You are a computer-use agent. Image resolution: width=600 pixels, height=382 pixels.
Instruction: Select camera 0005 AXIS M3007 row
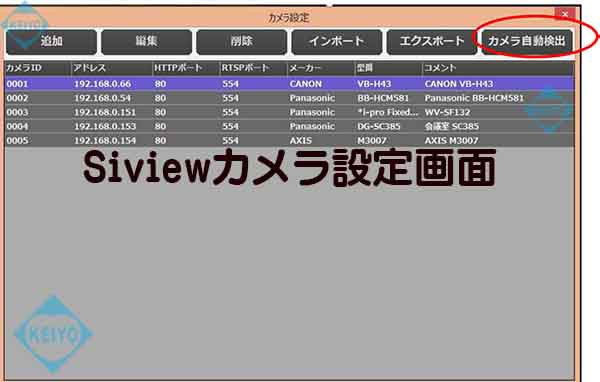(290, 140)
